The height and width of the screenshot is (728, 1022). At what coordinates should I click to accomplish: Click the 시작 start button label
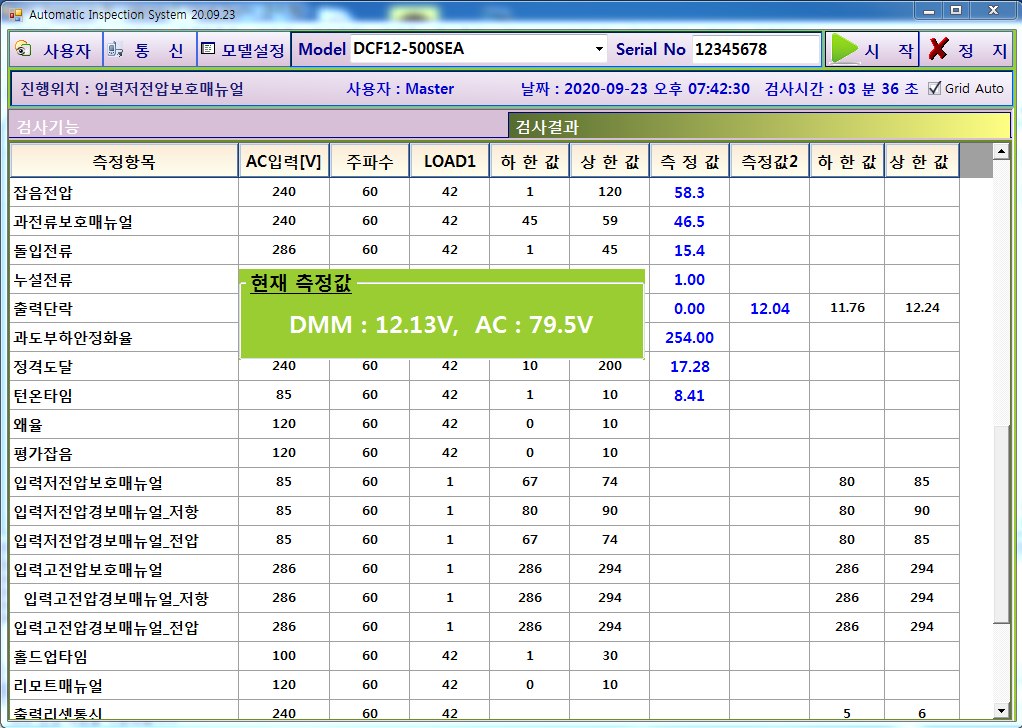(888, 50)
